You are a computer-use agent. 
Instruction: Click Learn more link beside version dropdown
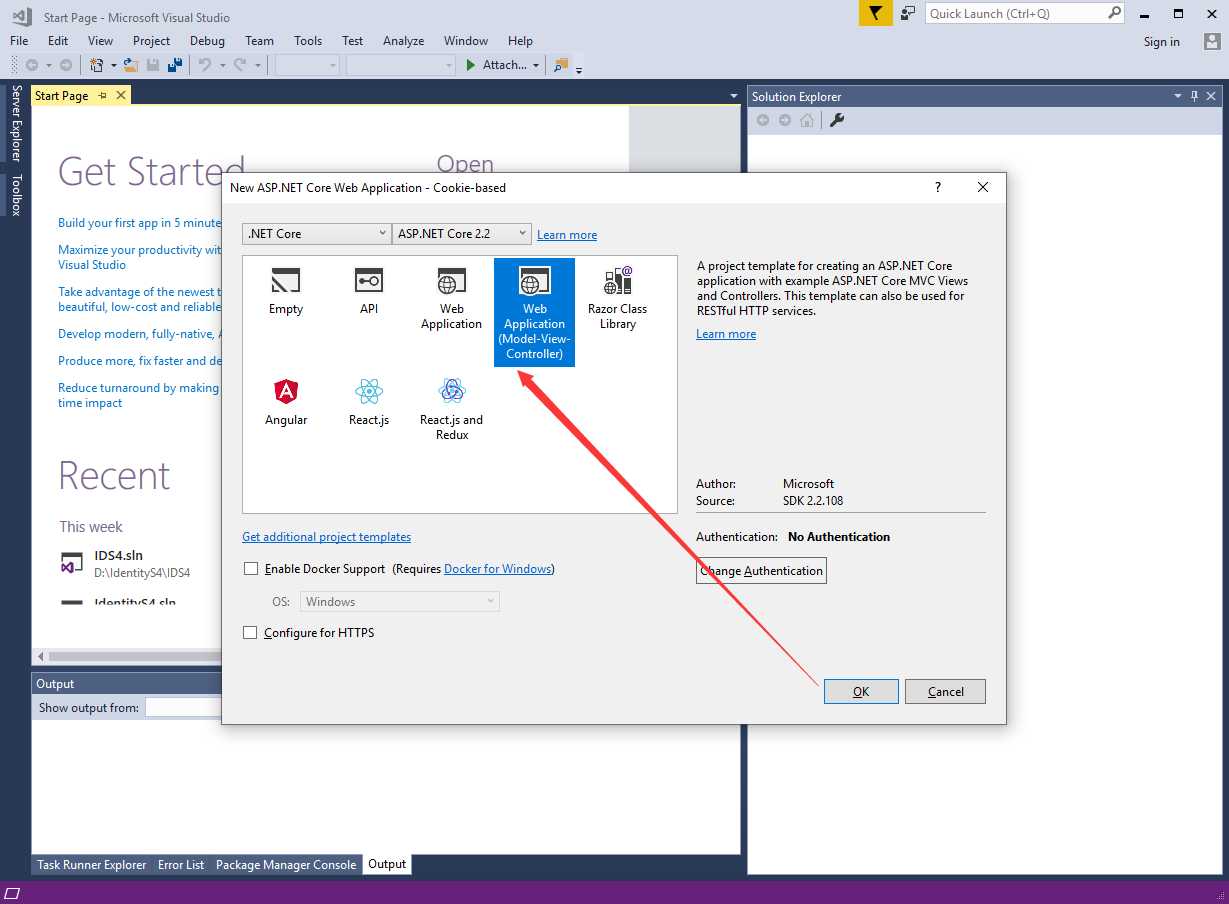tap(567, 235)
